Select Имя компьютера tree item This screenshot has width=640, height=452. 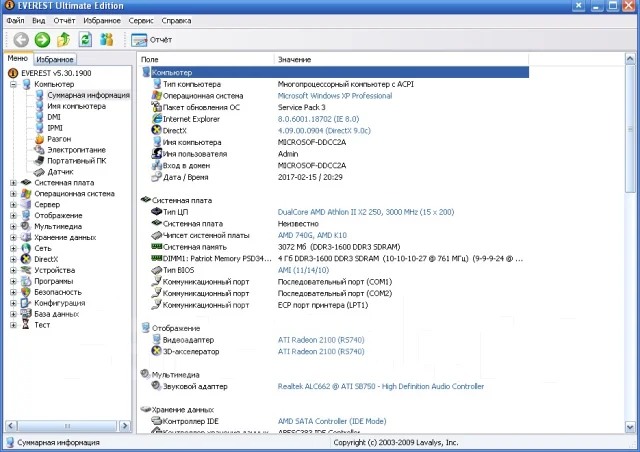tap(76, 106)
